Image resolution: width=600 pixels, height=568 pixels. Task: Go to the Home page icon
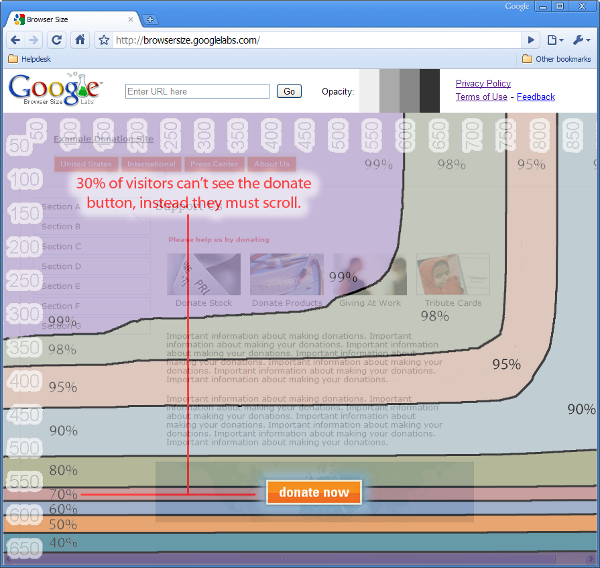pos(80,40)
